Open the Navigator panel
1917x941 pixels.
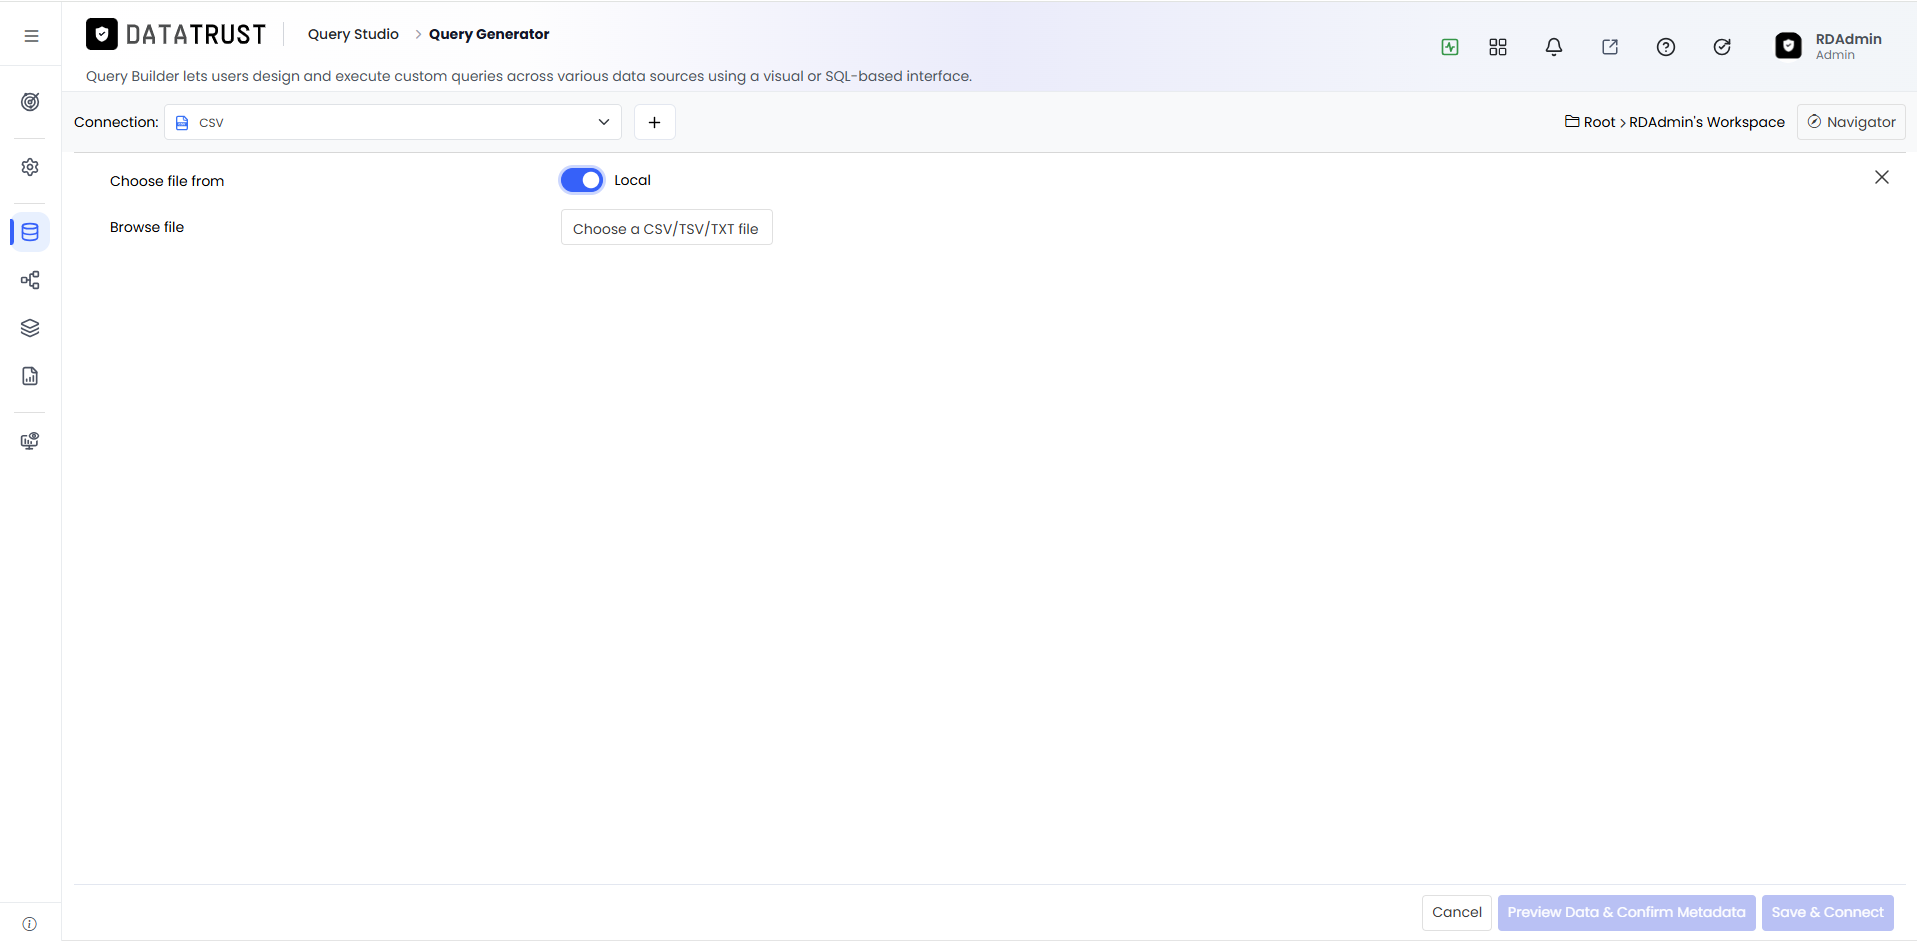1851,122
